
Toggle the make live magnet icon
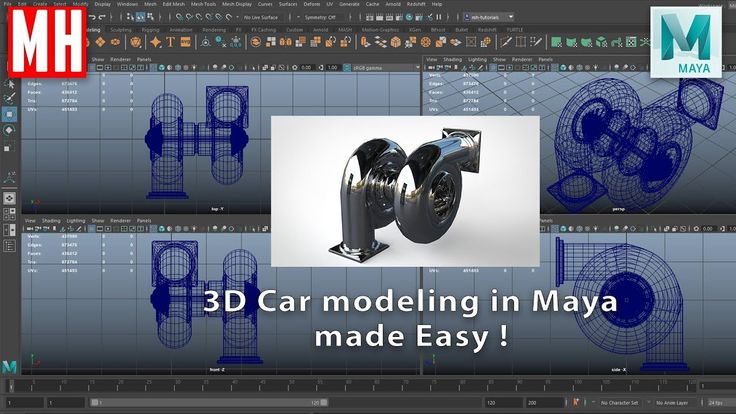coord(229,17)
